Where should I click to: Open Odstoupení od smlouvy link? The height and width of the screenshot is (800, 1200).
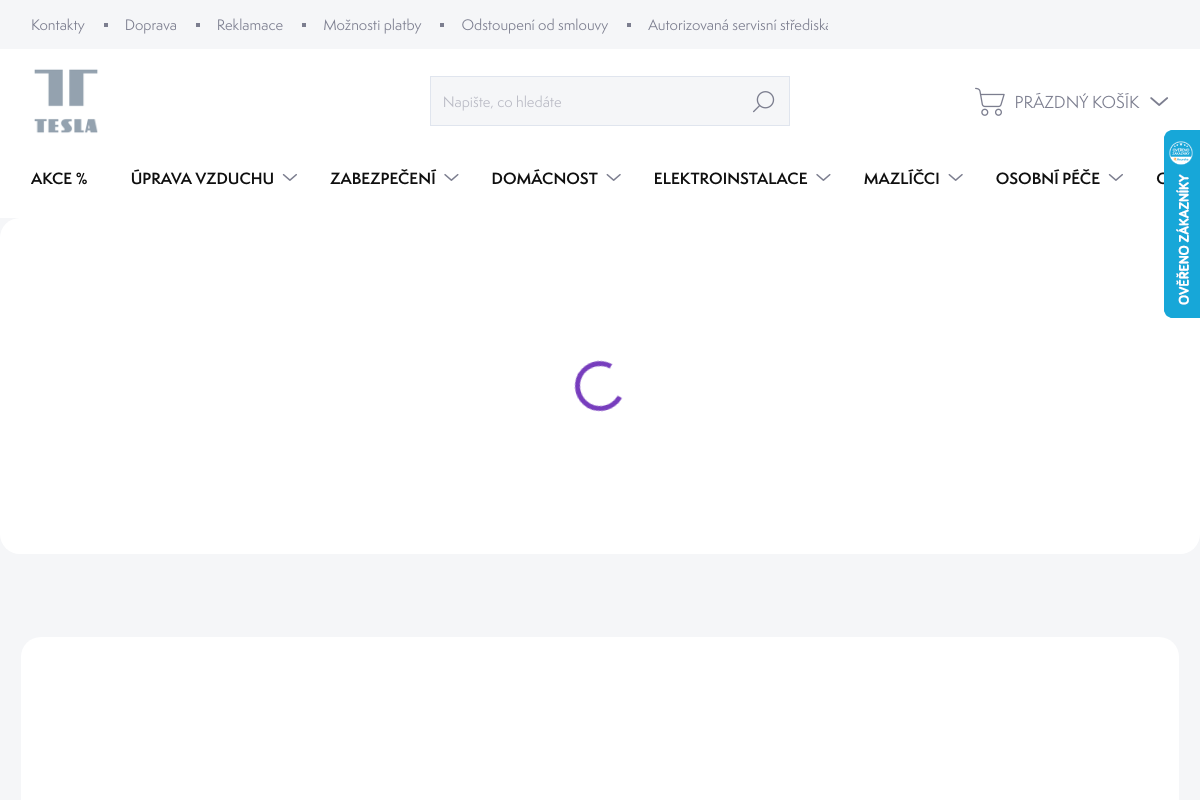[x=534, y=25]
